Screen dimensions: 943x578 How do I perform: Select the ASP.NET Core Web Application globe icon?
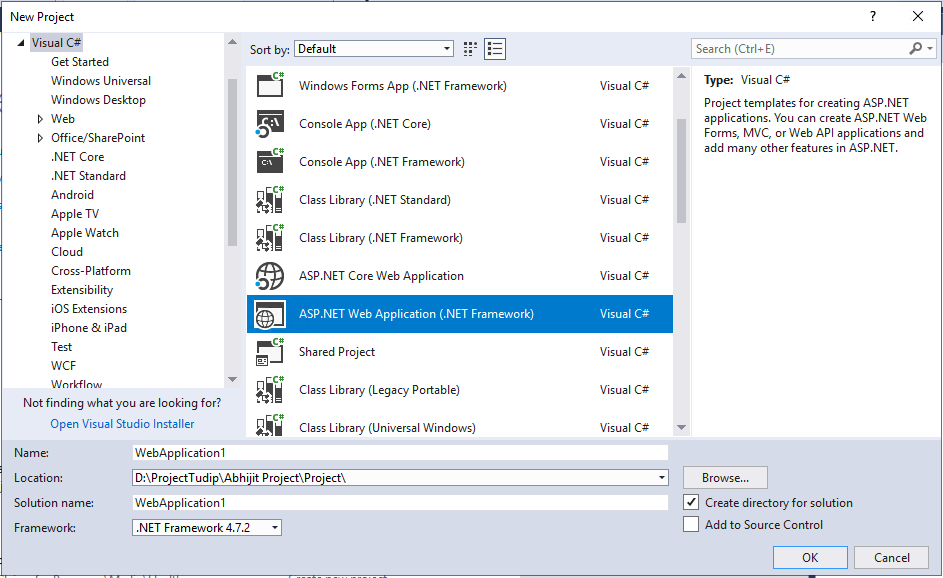(270, 275)
